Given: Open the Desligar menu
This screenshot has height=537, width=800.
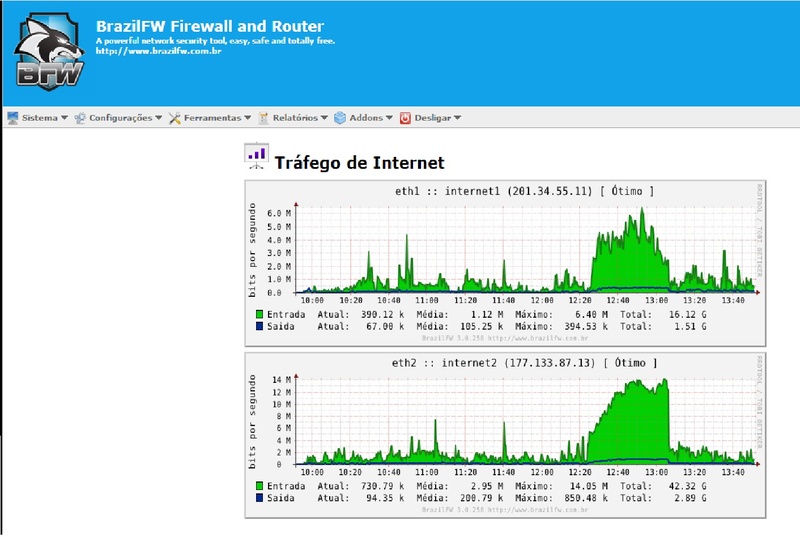Looking at the screenshot, I should 431,118.
